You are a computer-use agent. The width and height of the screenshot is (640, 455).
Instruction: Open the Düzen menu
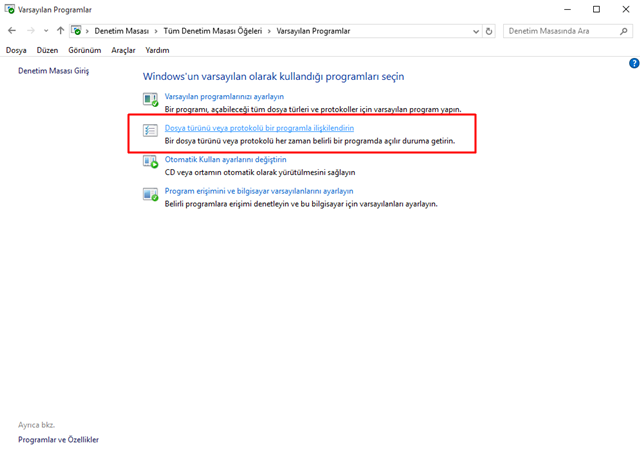(47, 50)
